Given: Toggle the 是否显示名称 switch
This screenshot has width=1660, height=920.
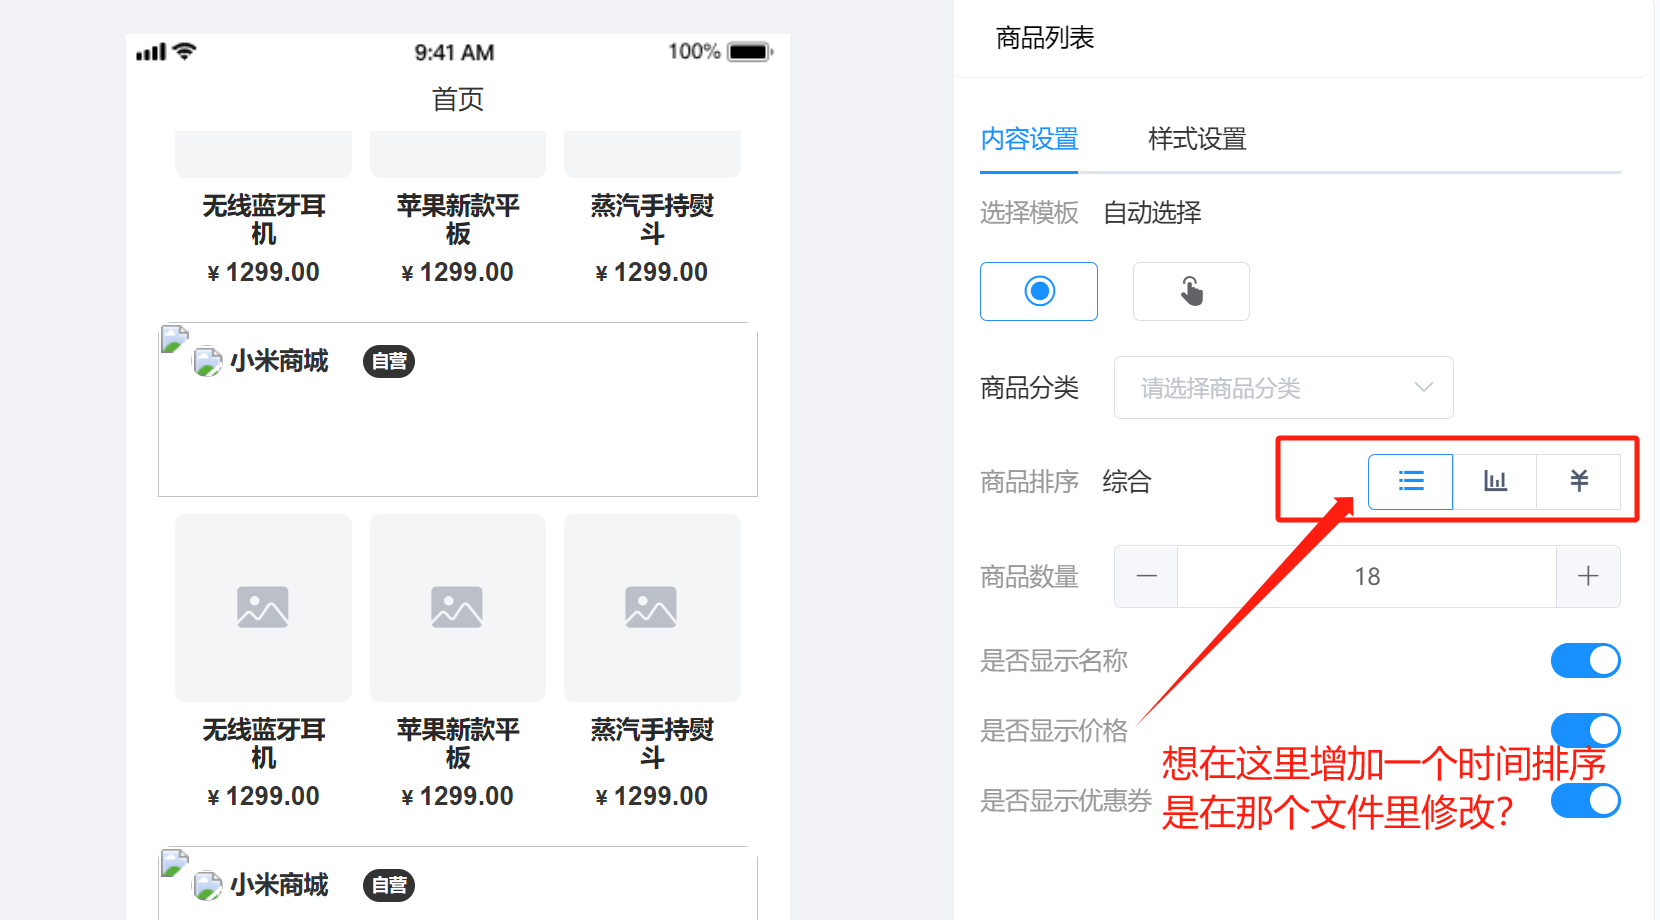Looking at the screenshot, I should (x=1586, y=660).
